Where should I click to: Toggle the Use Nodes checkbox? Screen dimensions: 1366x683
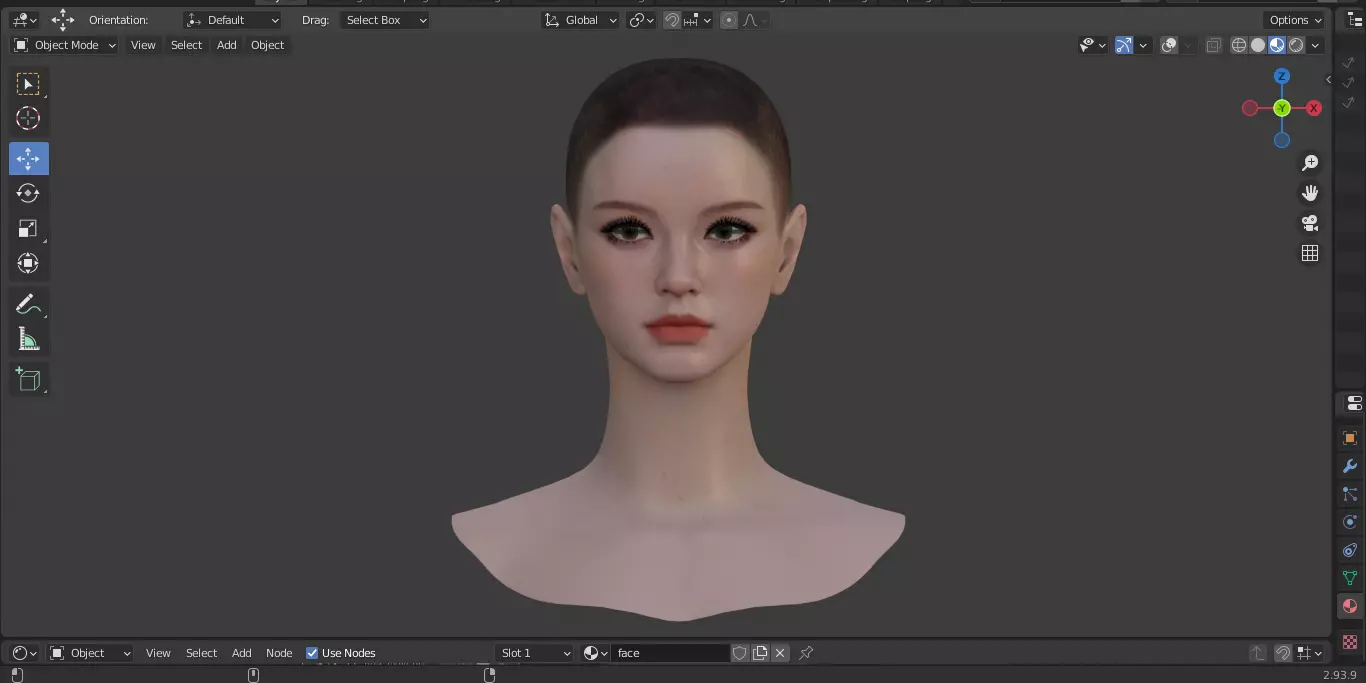tap(312, 653)
